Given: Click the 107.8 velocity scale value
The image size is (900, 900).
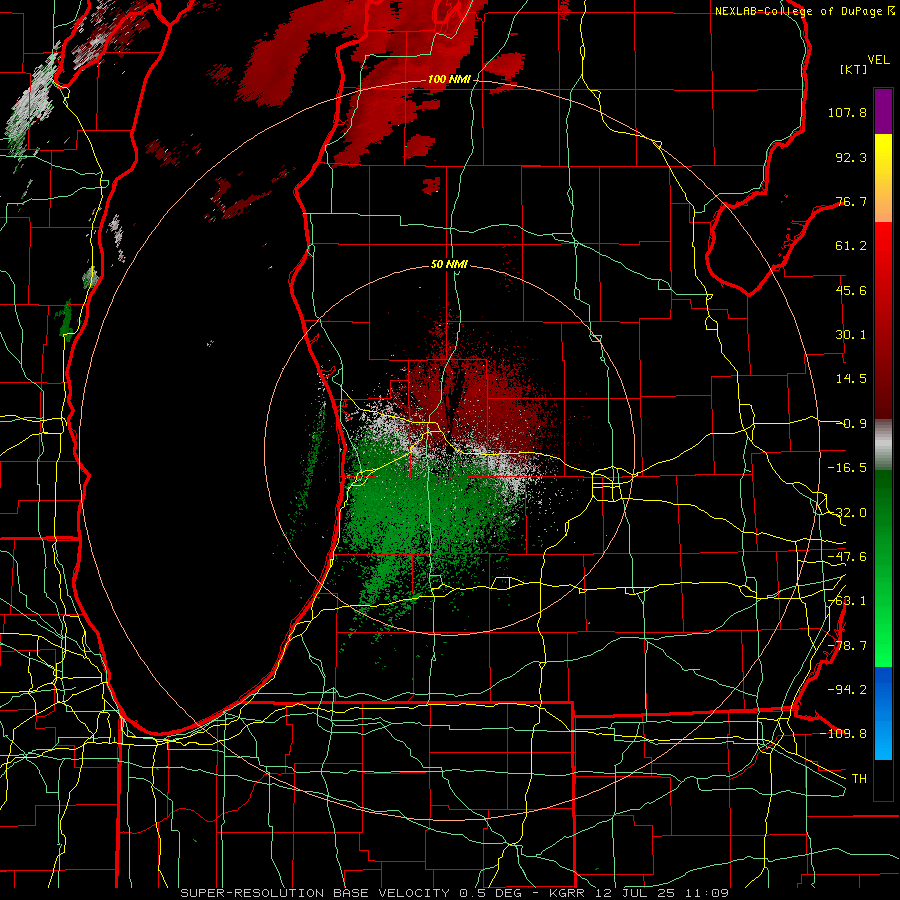Looking at the screenshot, I should tap(847, 112).
